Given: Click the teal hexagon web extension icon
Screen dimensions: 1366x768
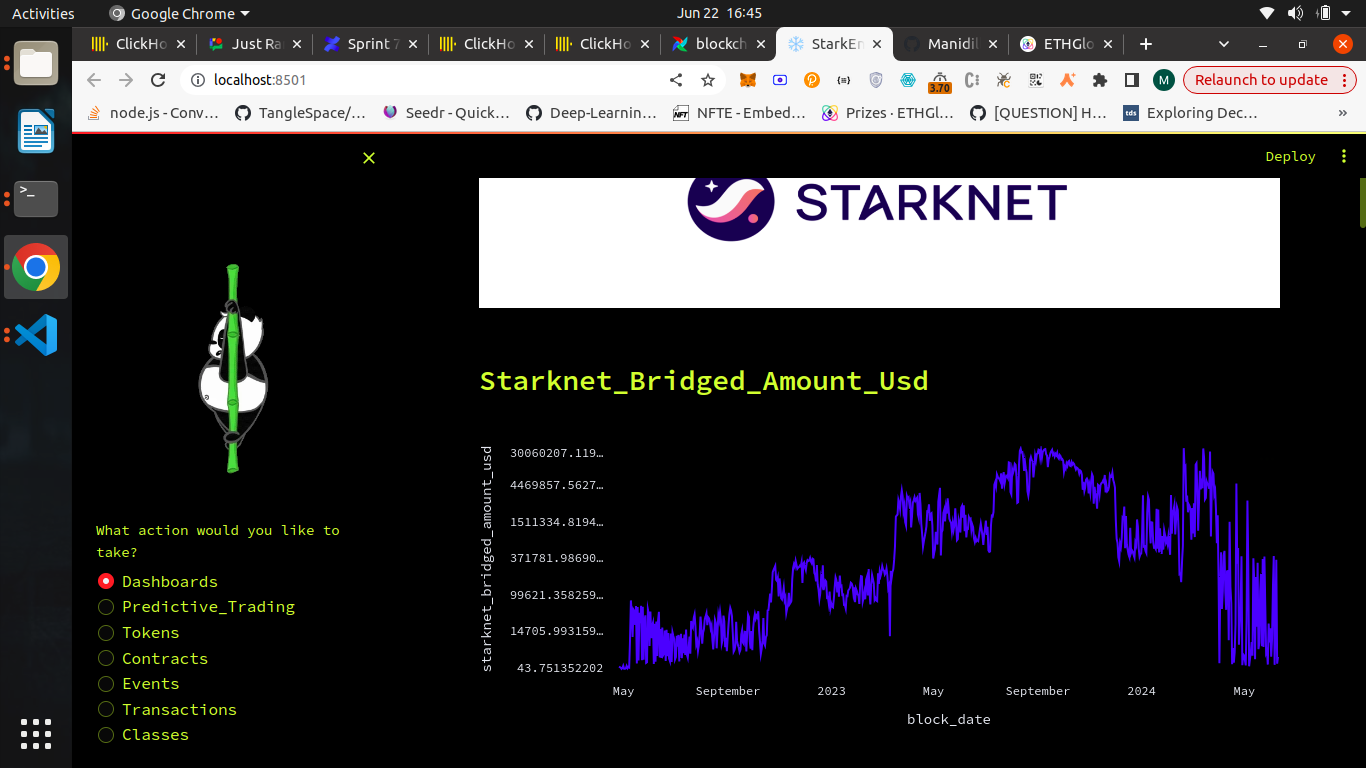Looking at the screenshot, I should [907, 80].
